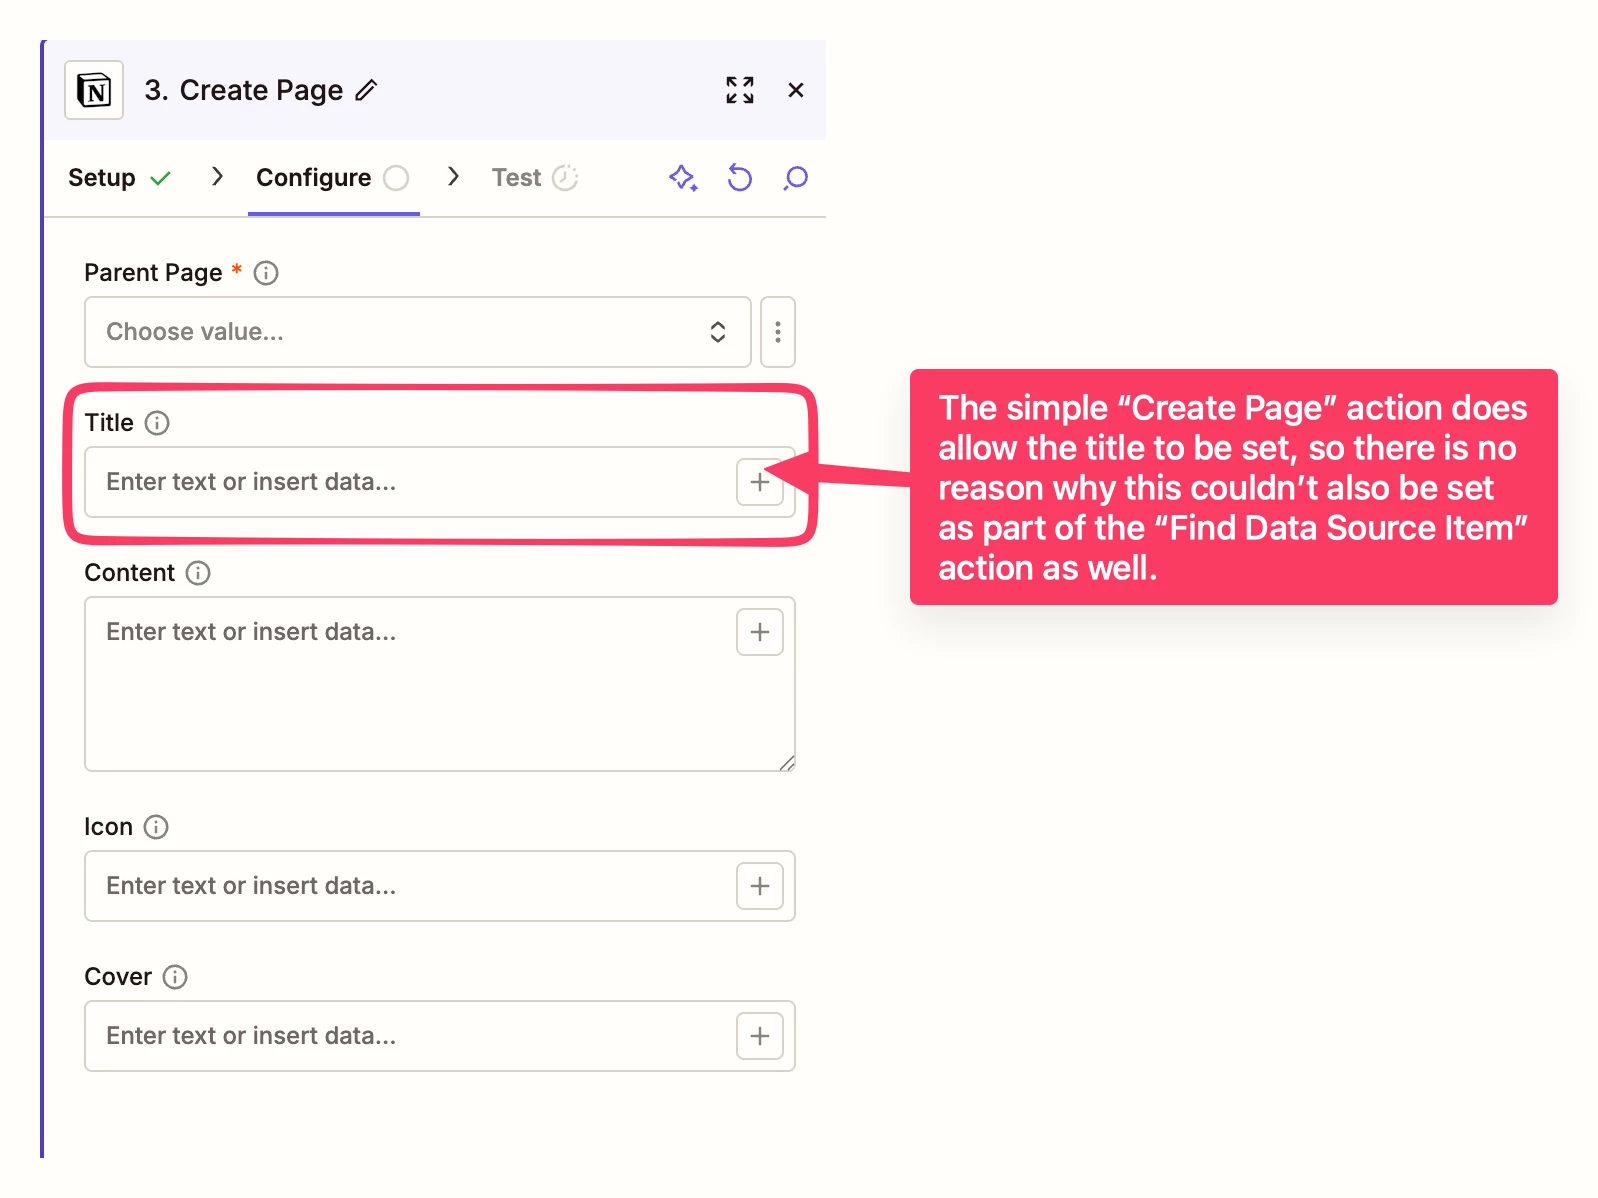Open the Parent Page dropdown
This screenshot has height=1198, width=1598.
418,332
